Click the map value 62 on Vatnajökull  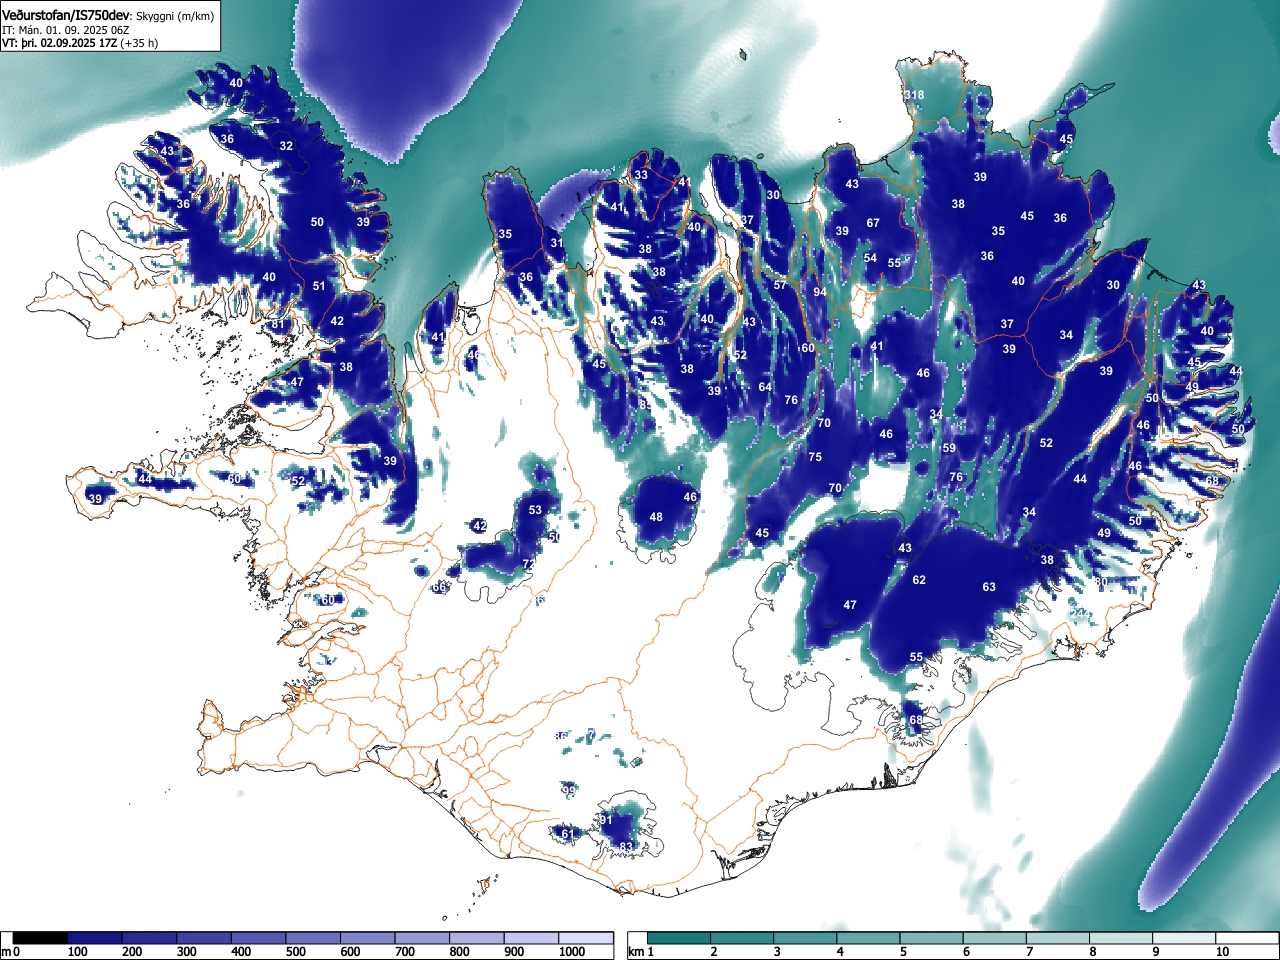point(919,580)
